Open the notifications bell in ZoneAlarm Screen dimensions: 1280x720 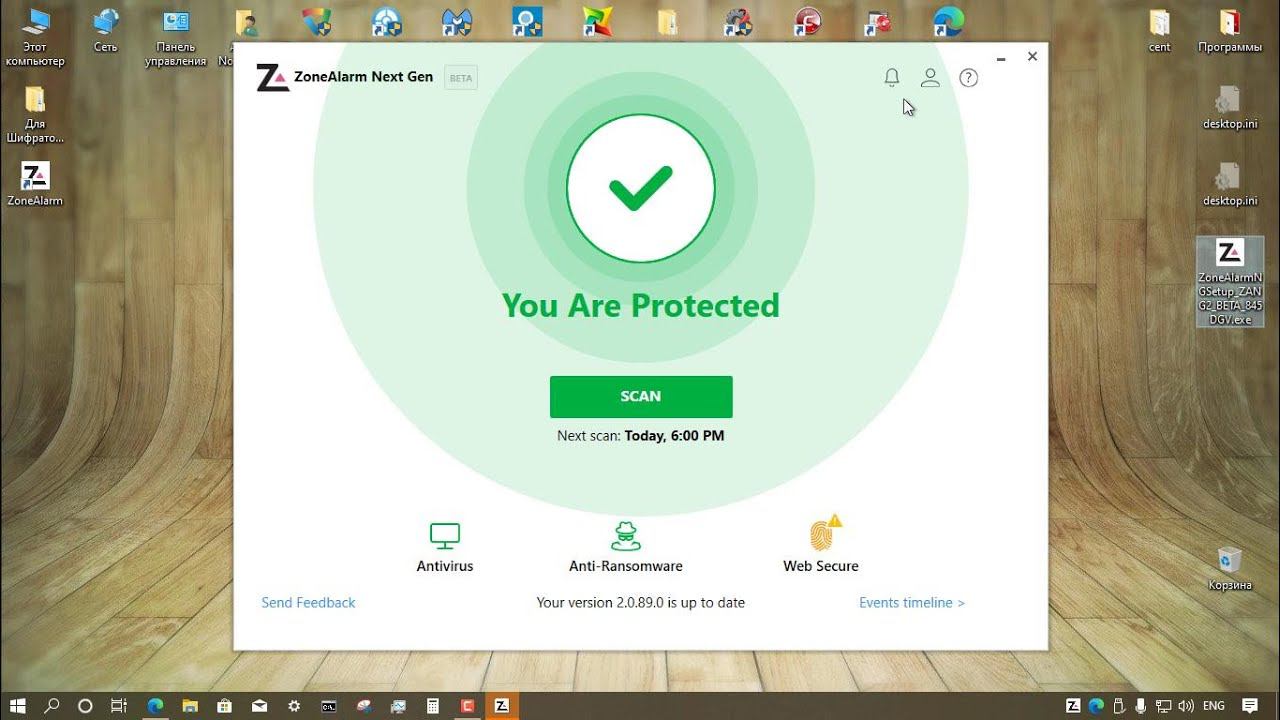892,77
